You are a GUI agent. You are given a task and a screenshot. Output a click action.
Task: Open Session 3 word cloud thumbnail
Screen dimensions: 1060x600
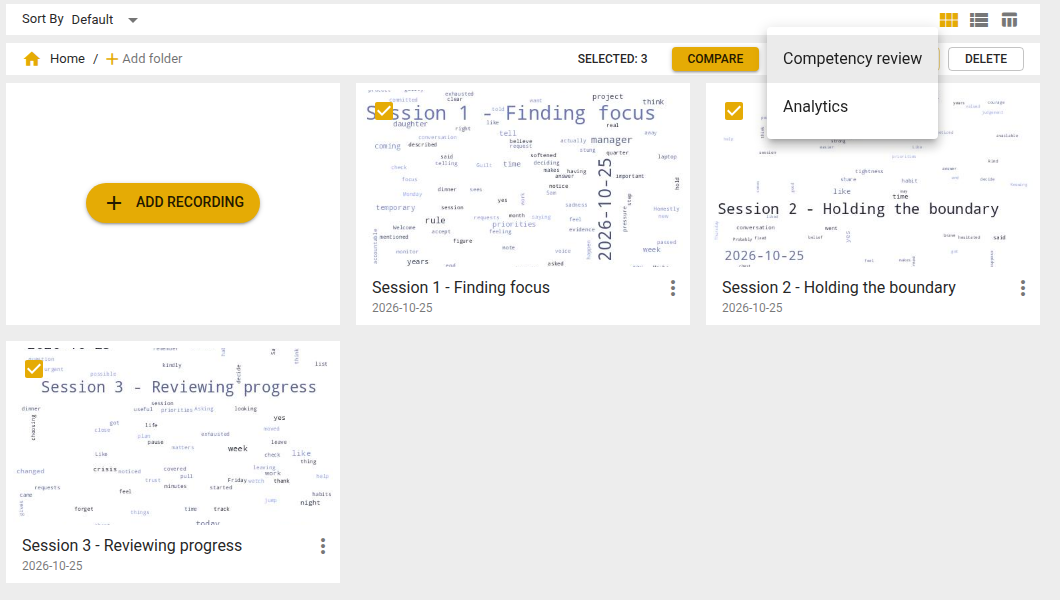click(x=173, y=433)
